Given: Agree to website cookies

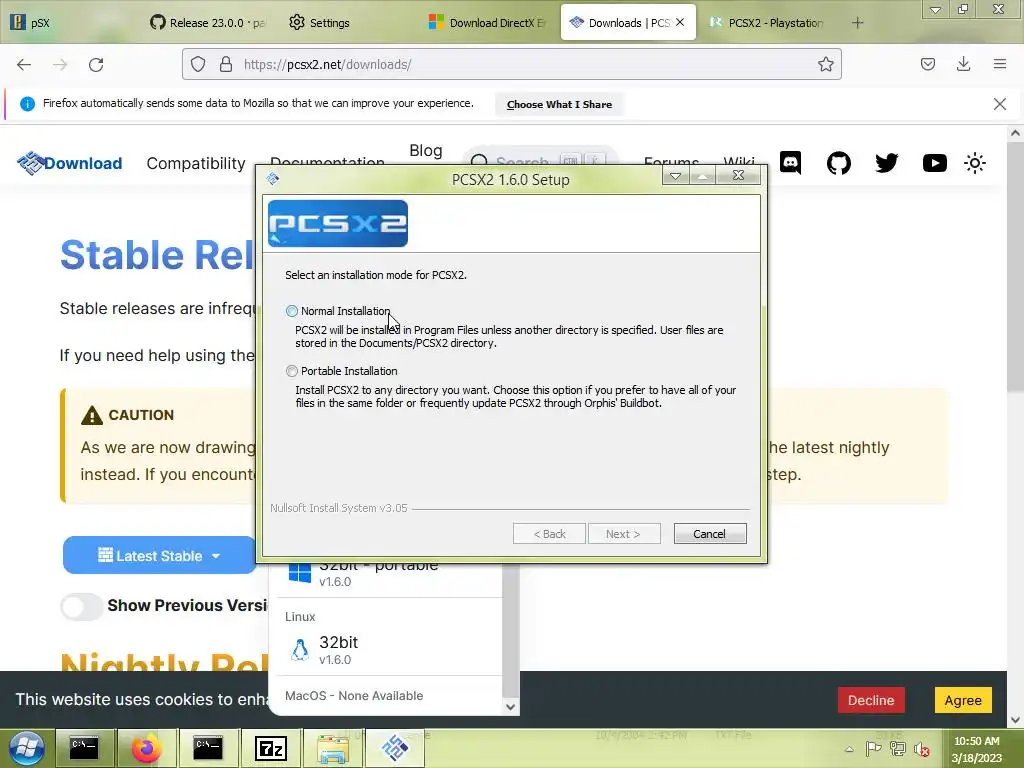Looking at the screenshot, I should pyautogui.click(x=963, y=700).
